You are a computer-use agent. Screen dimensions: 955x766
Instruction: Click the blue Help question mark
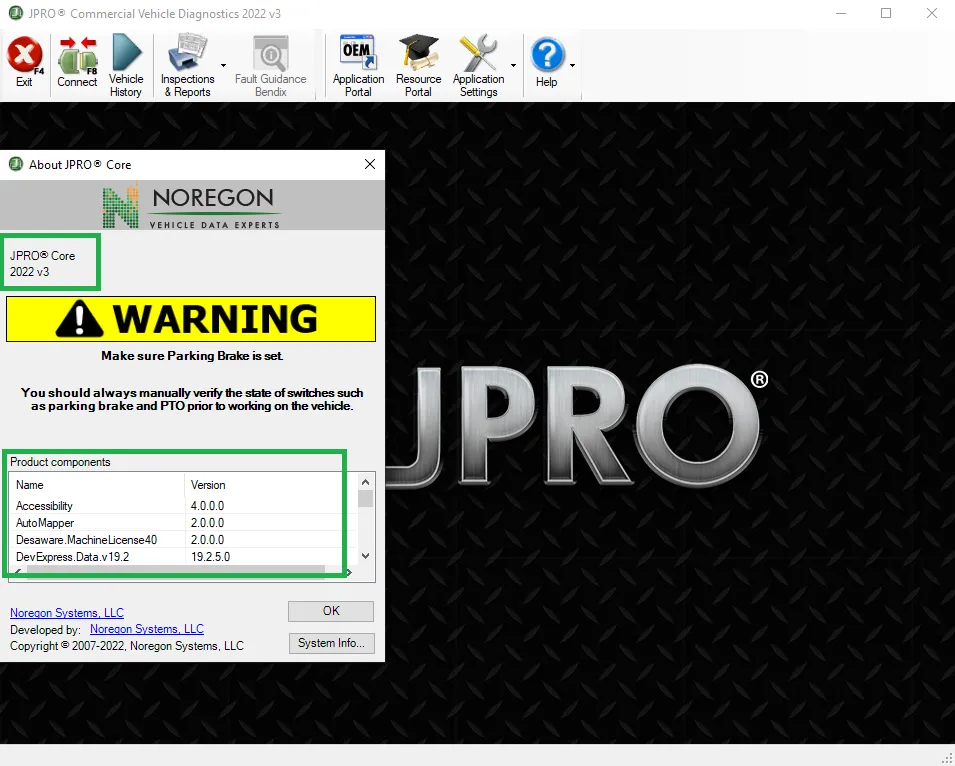click(x=547, y=55)
